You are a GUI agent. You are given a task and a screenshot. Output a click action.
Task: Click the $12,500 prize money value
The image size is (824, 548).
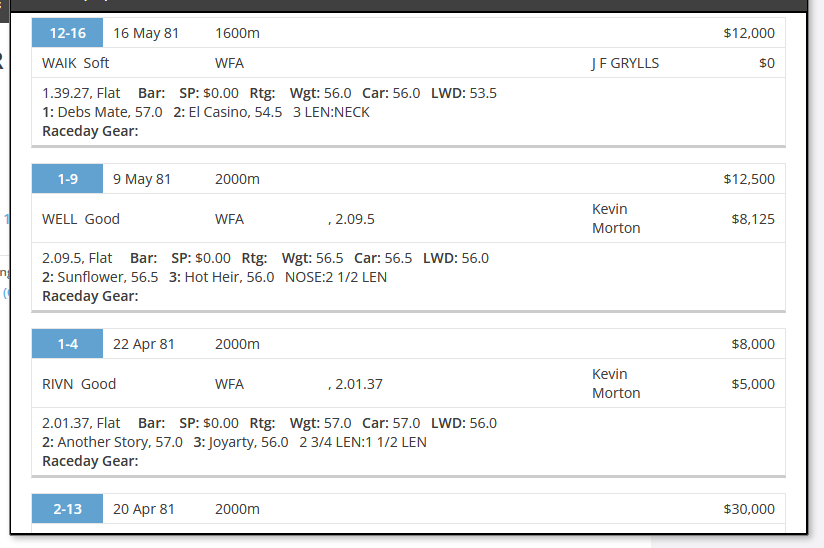749,179
